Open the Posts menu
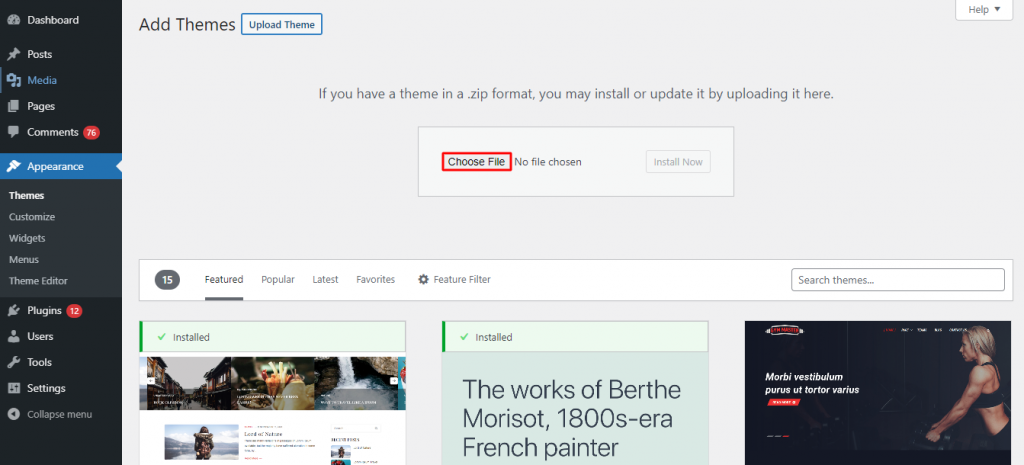Viewport: 1024px width, 465px height. pos(61,54)
